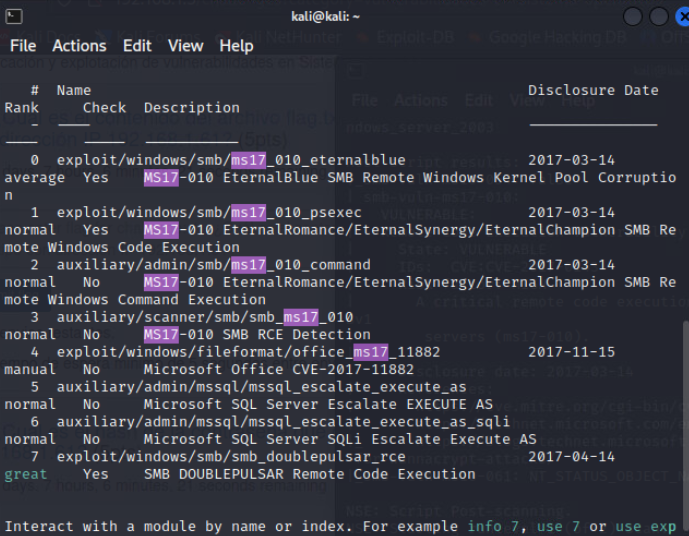Click the first gray window control button
Image resolution: width=689 pixels, height=536 pixels.
tap(633, 17)
